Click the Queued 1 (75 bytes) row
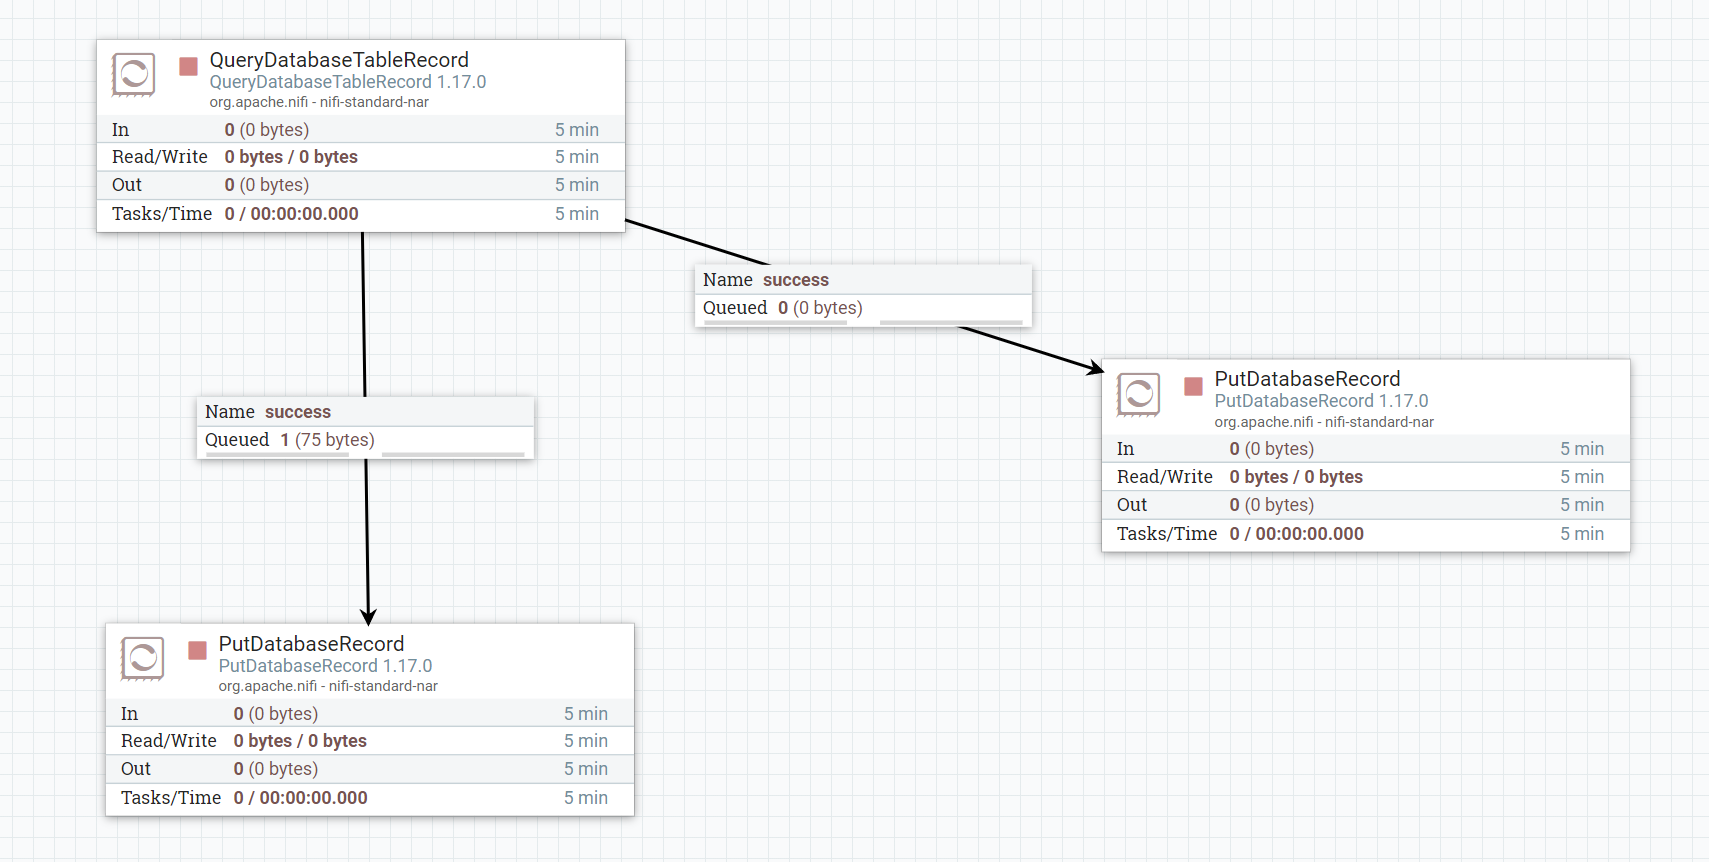This screenshot has width=1709, height=862. pyautogui.click(x=365, y=440)
